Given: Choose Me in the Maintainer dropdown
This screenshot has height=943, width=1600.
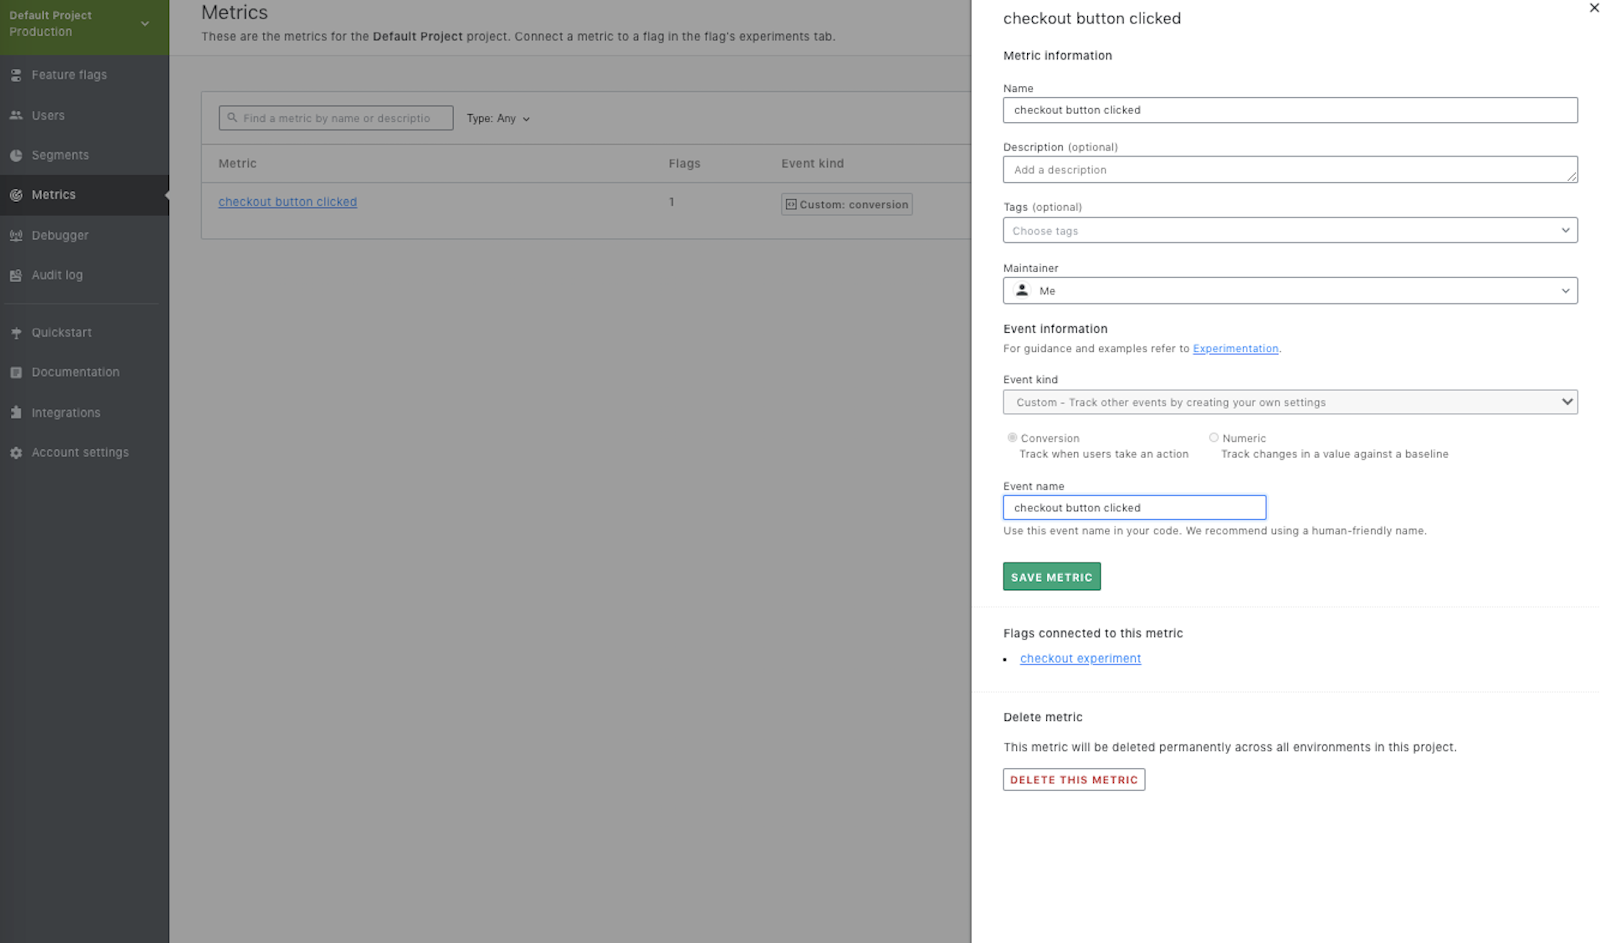Looking at the screenshot, I should [1289, 290].
